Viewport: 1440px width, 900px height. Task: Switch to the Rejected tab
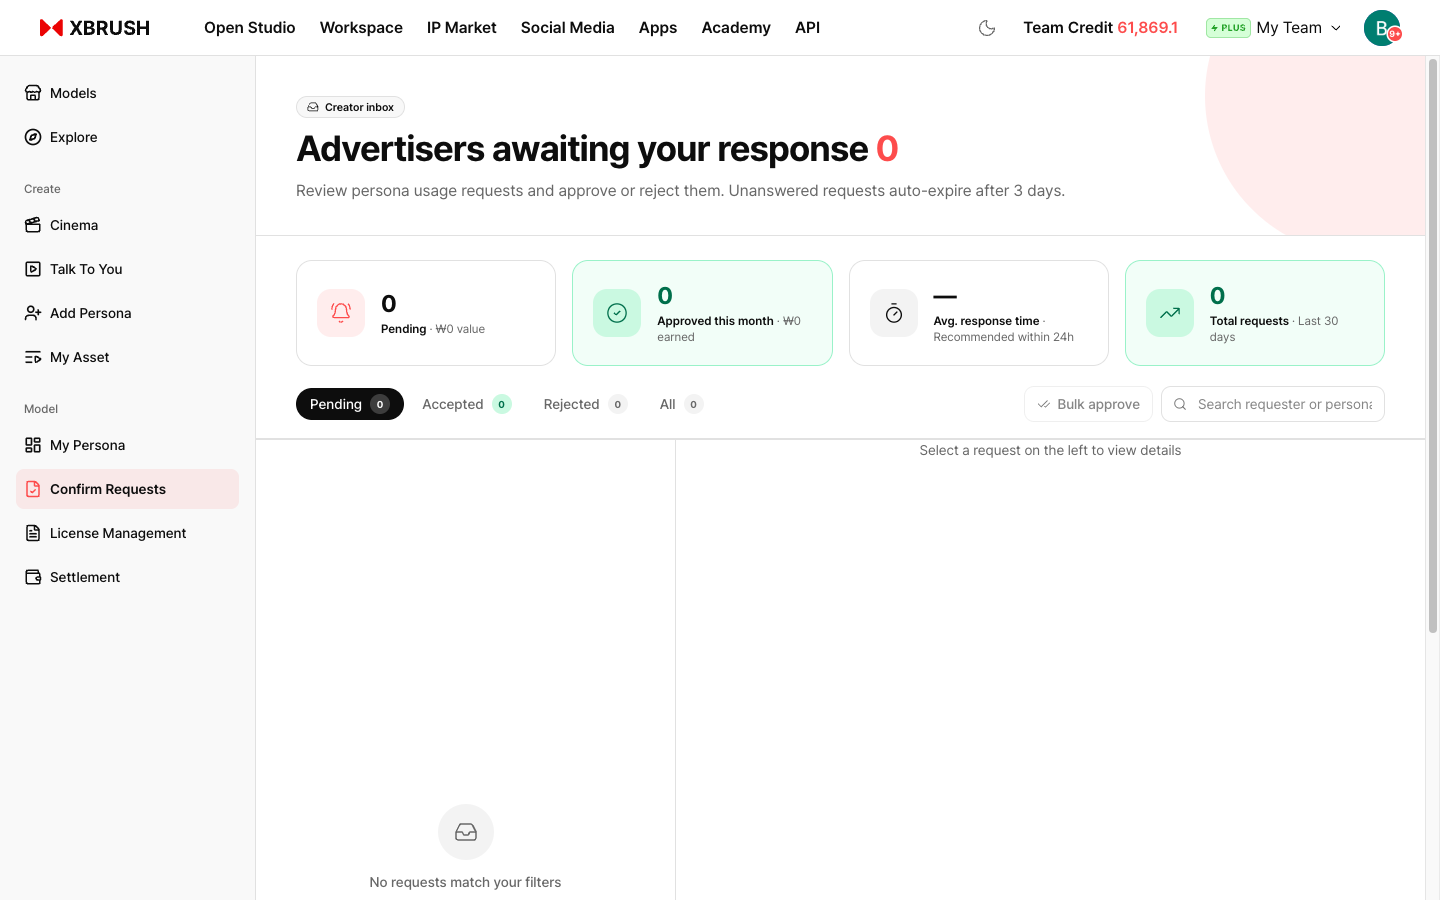(585, 404)
